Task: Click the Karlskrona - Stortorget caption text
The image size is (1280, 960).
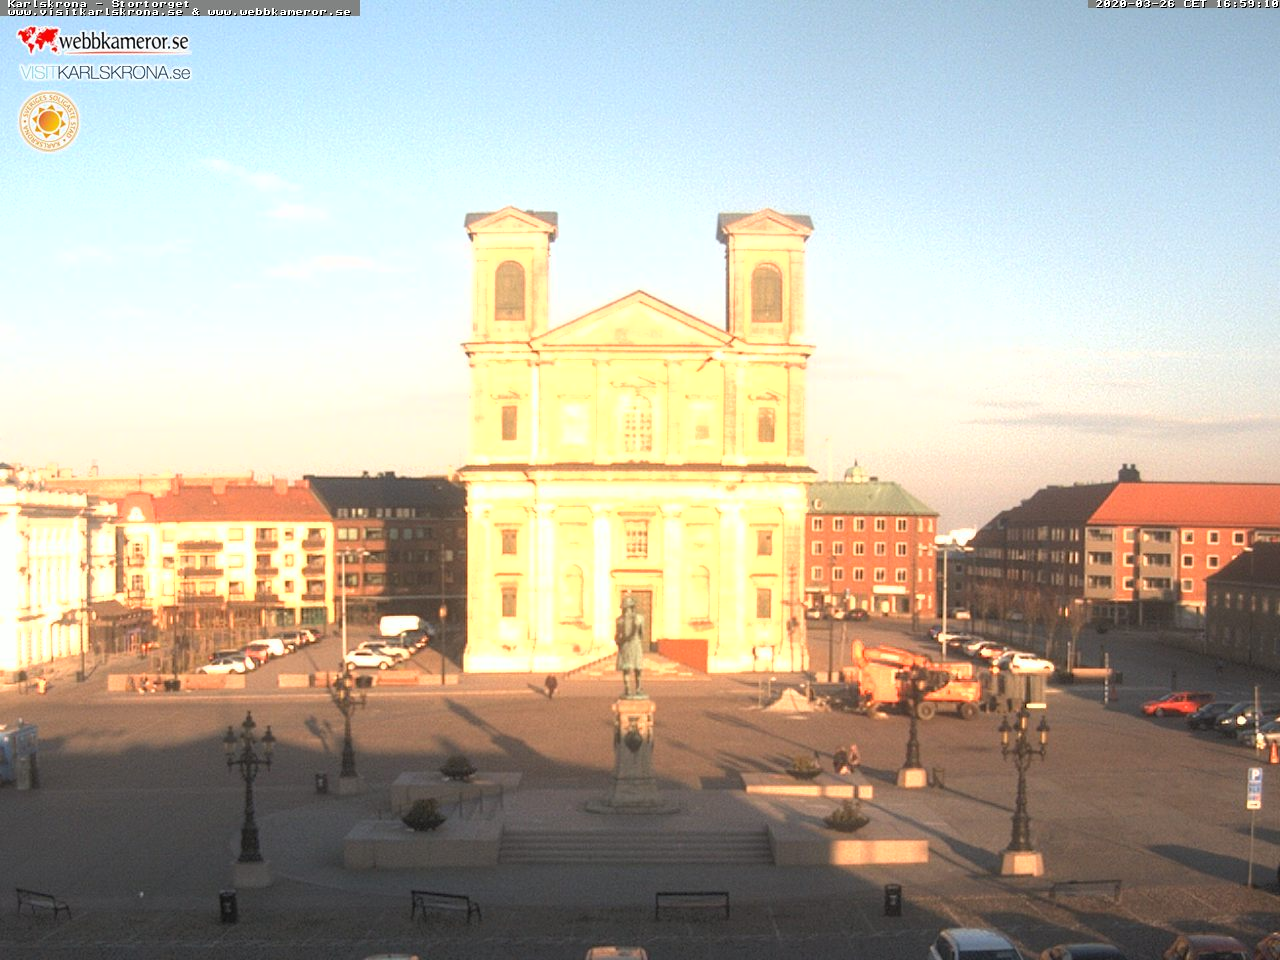Action: [98, 4]
